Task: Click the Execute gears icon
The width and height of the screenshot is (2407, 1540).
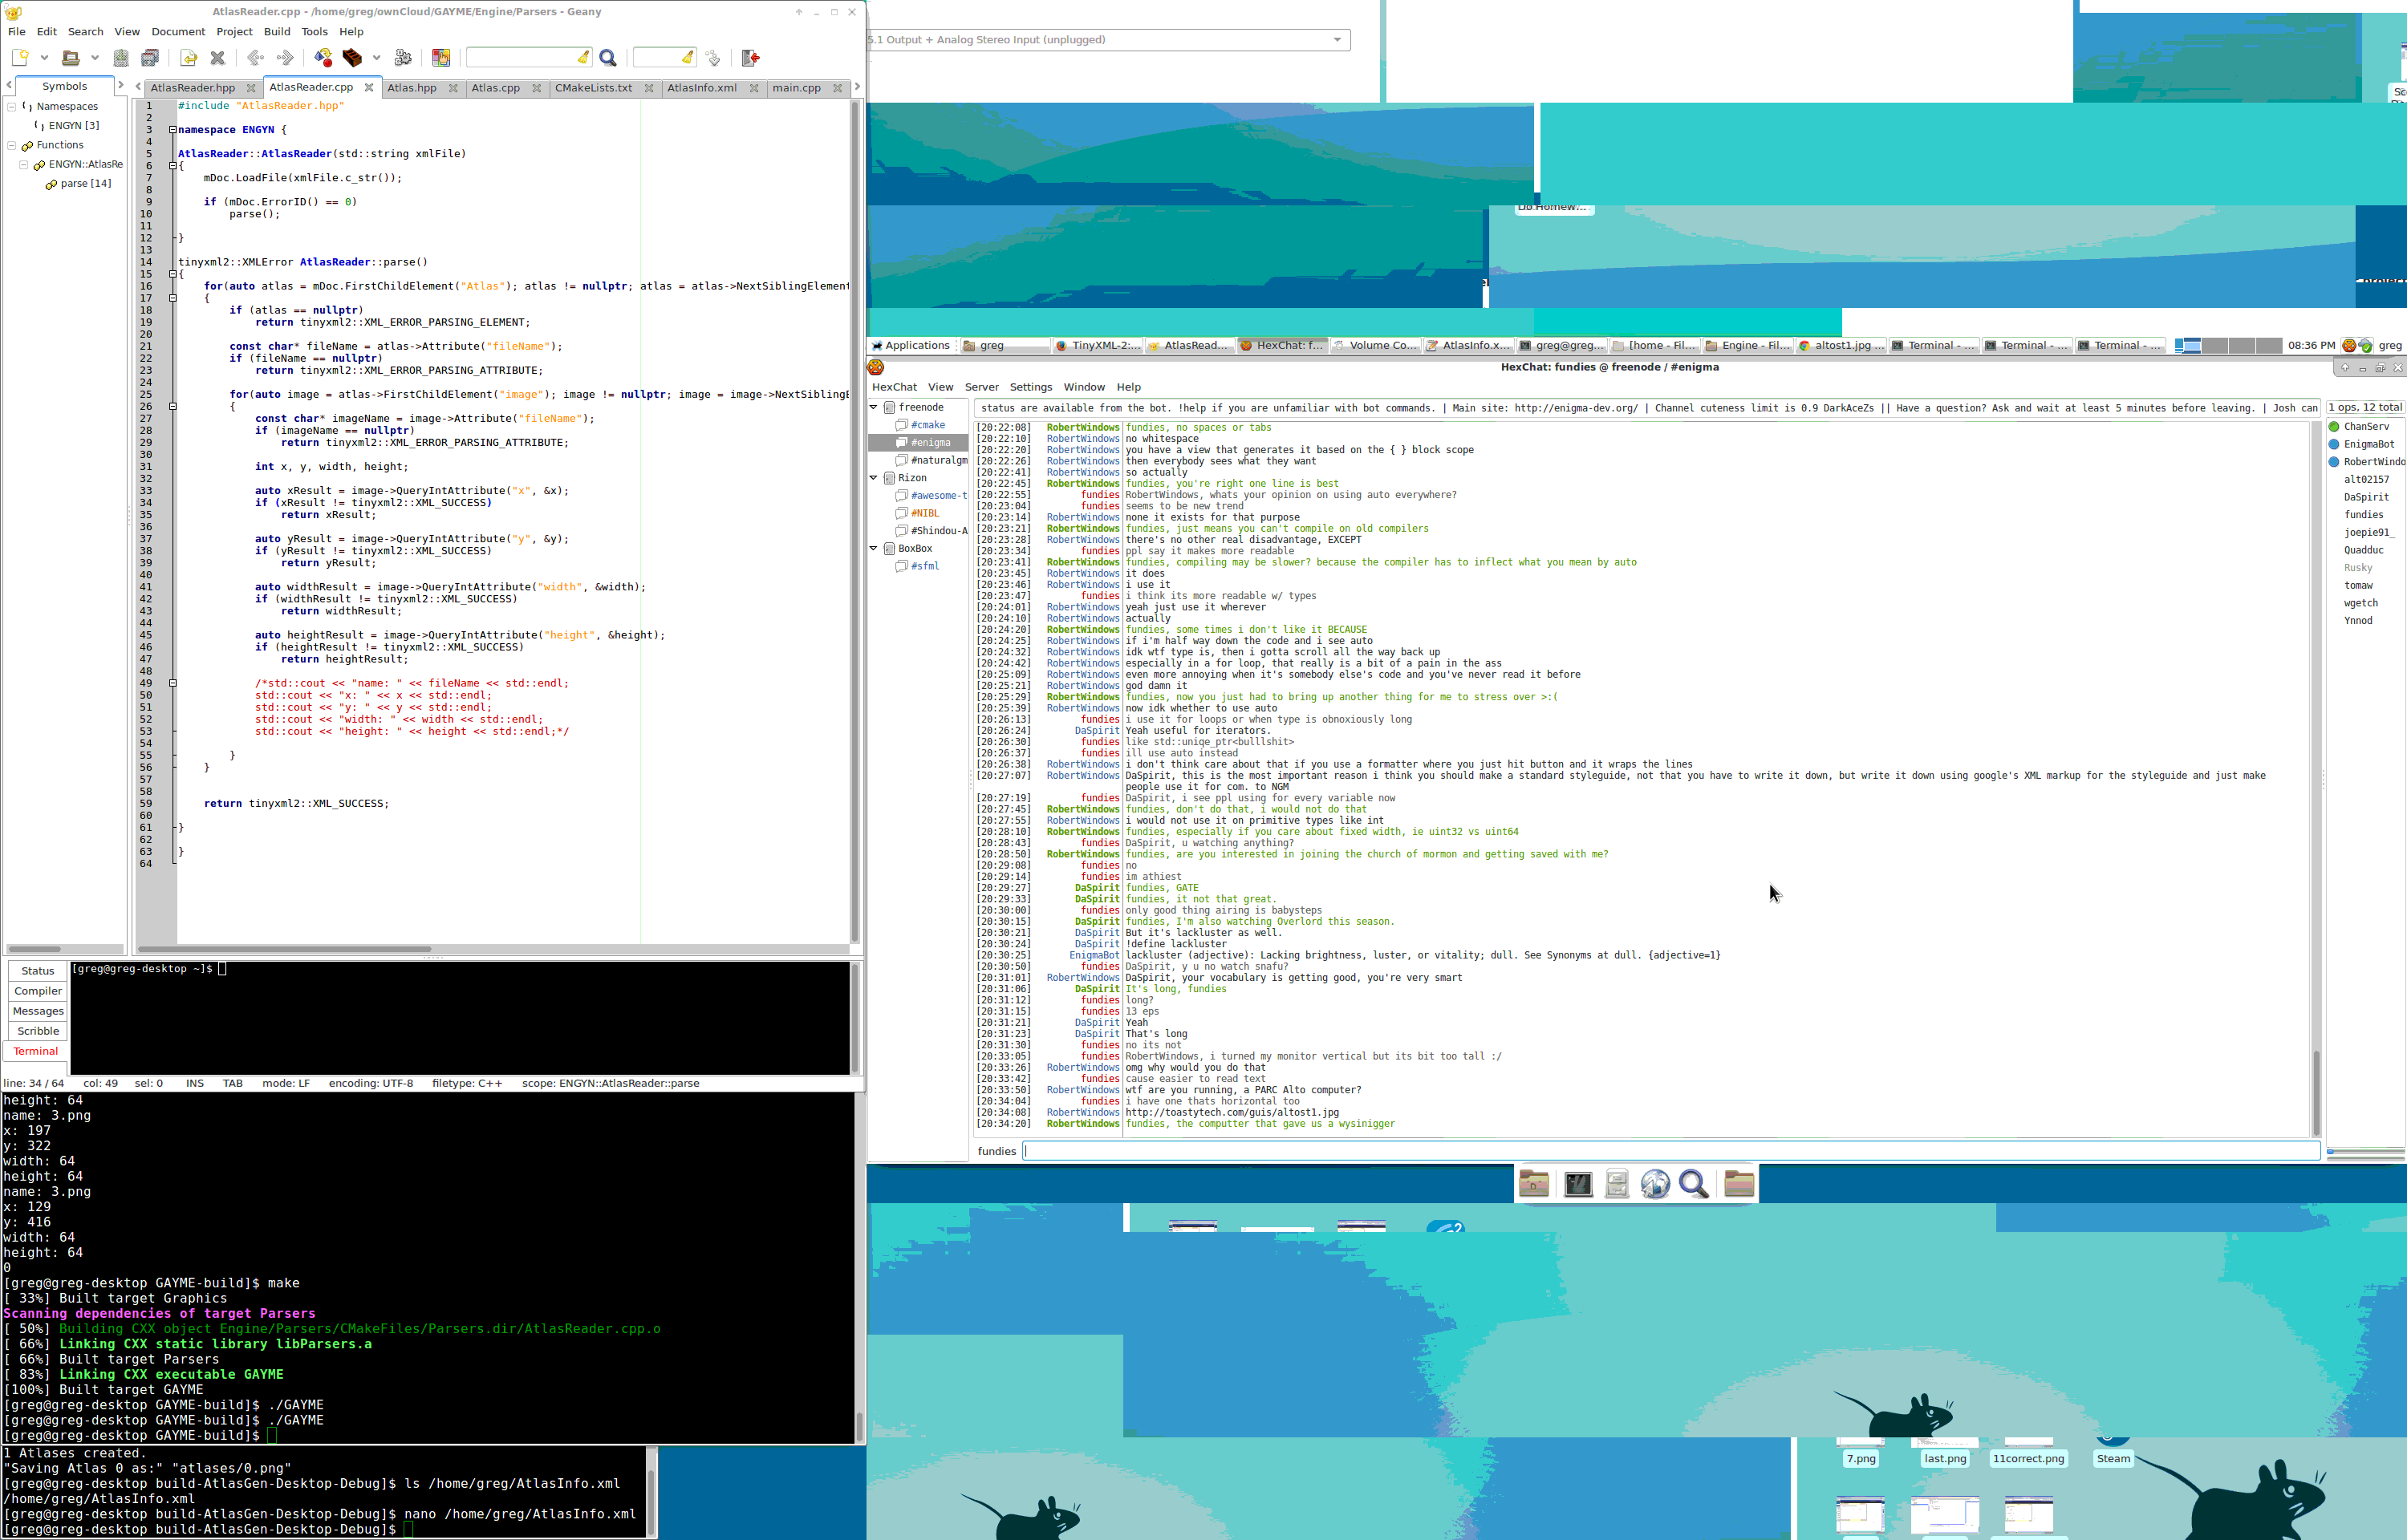Action: point(403,58)
